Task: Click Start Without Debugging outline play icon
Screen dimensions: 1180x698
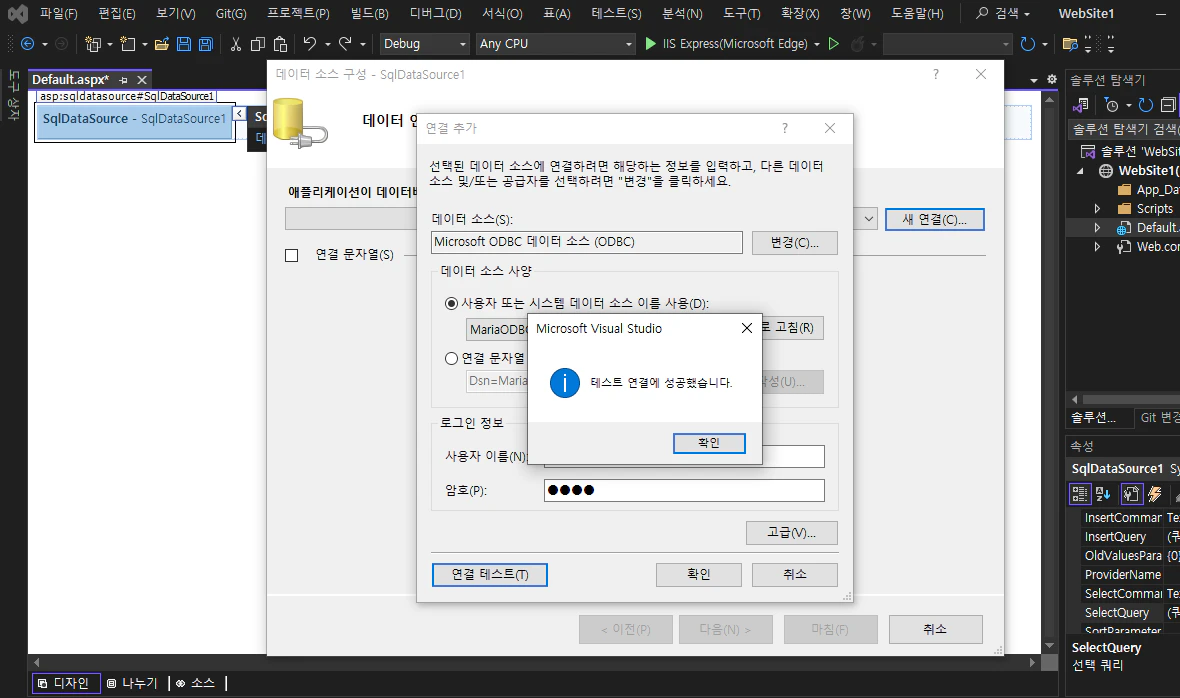Action: 834,44
